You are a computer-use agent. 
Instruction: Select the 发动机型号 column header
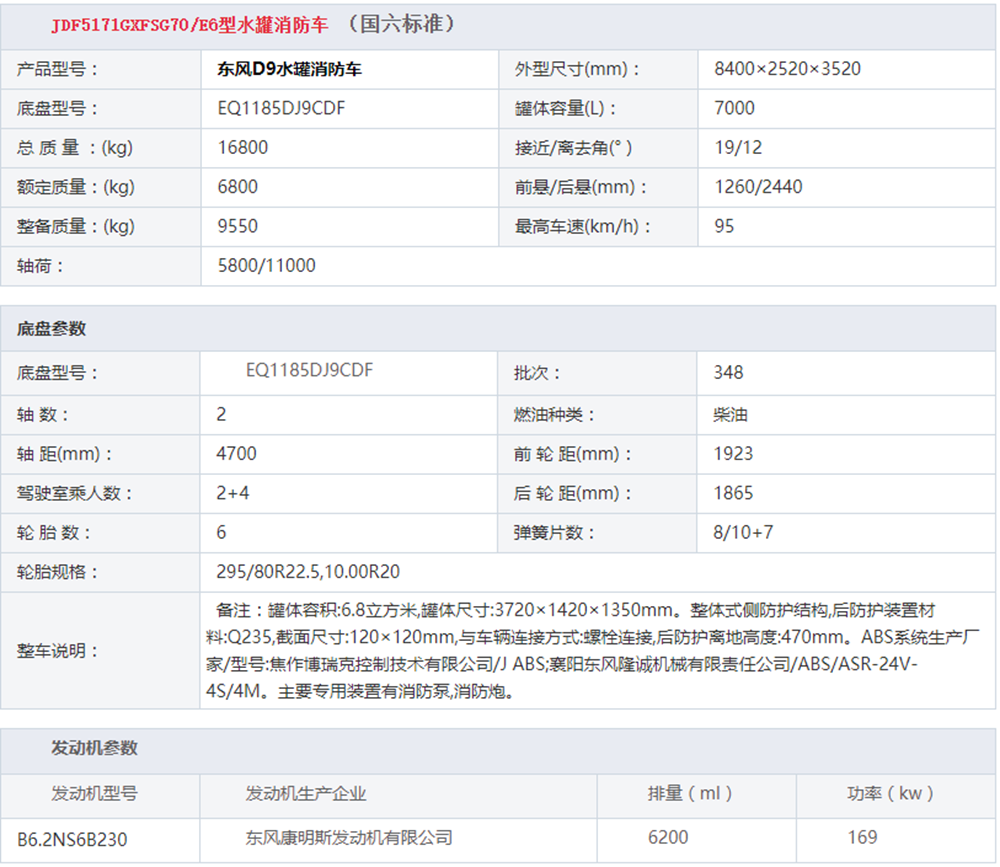[94, 794]
